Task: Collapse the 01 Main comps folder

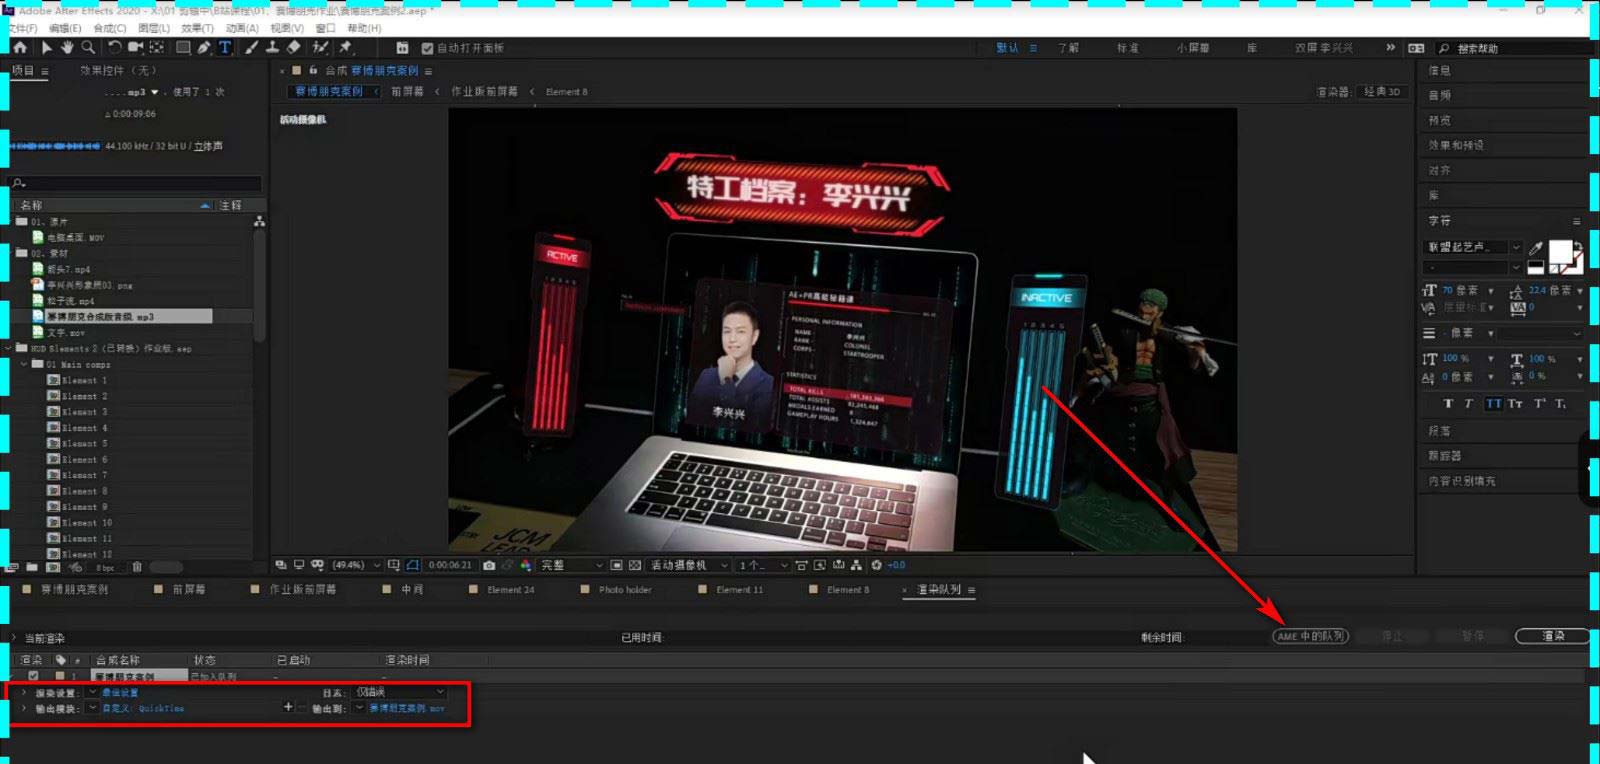Action: tap(25, 365)
